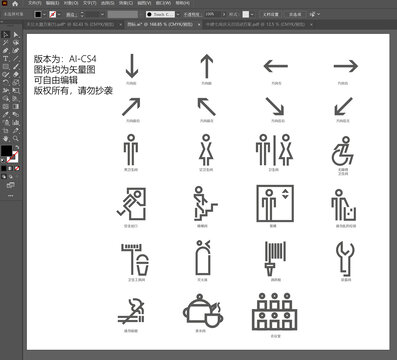Select the Rectangle tool

(x=6, y=67)
